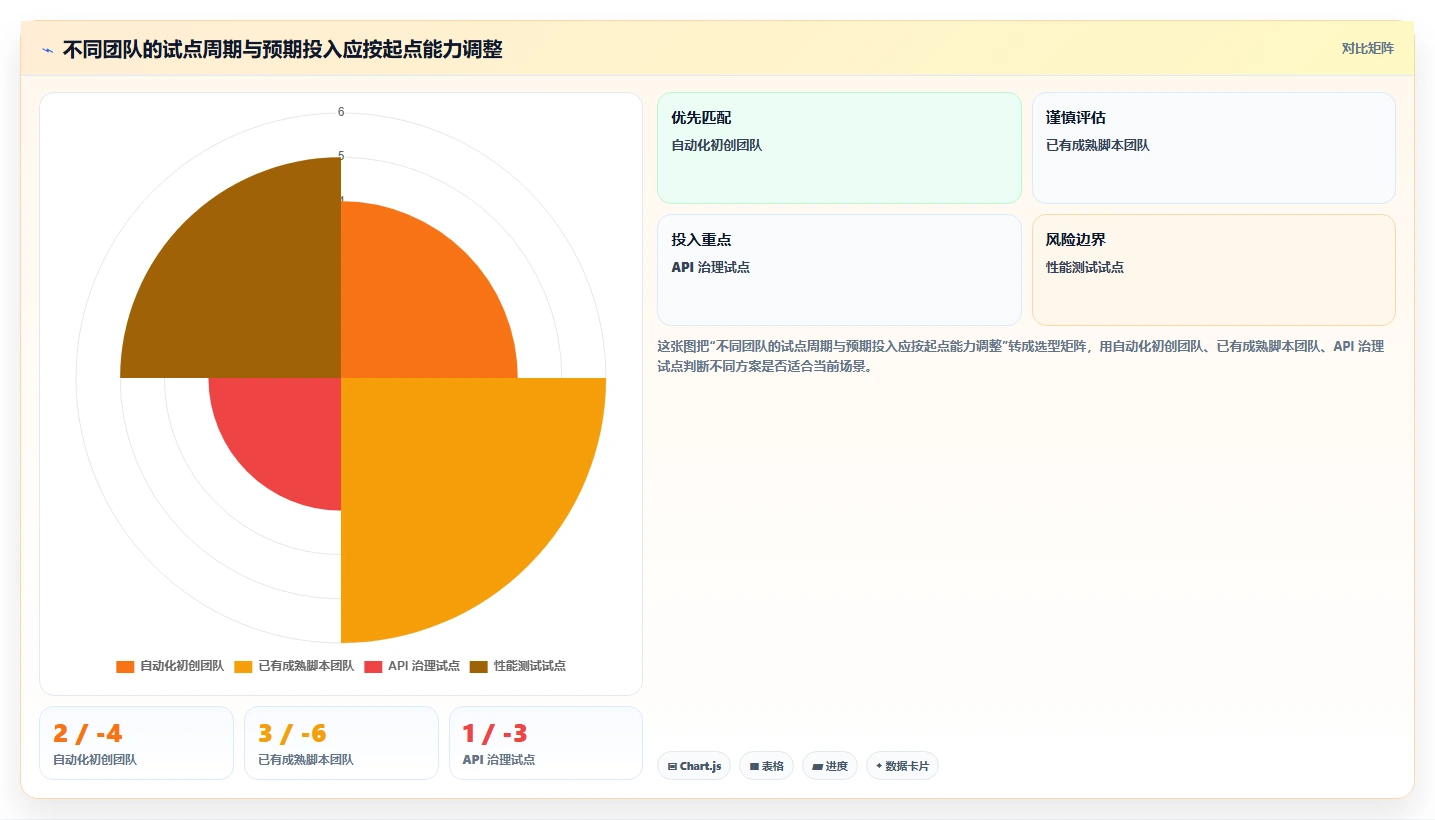Viewport: 1435px width, 820px height.
Task: Click the 进度 tag chip
Action: point(830,766)
